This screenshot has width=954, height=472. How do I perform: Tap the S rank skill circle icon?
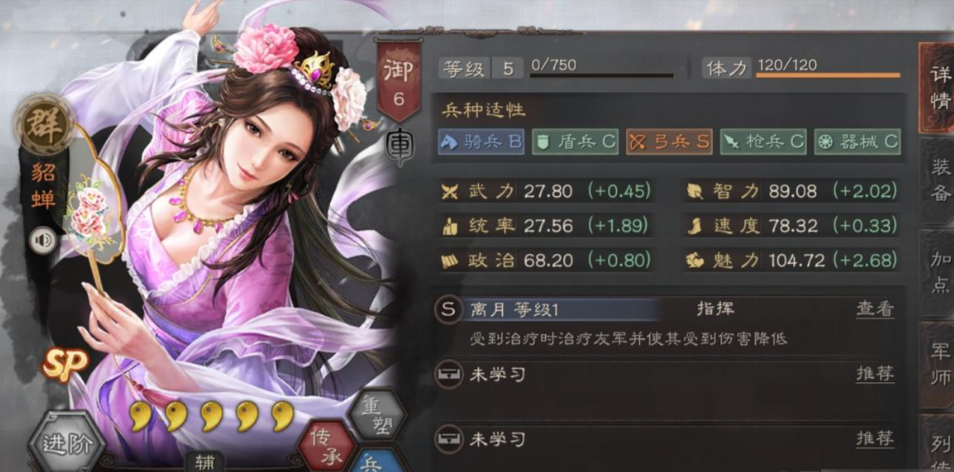point(447,309)
